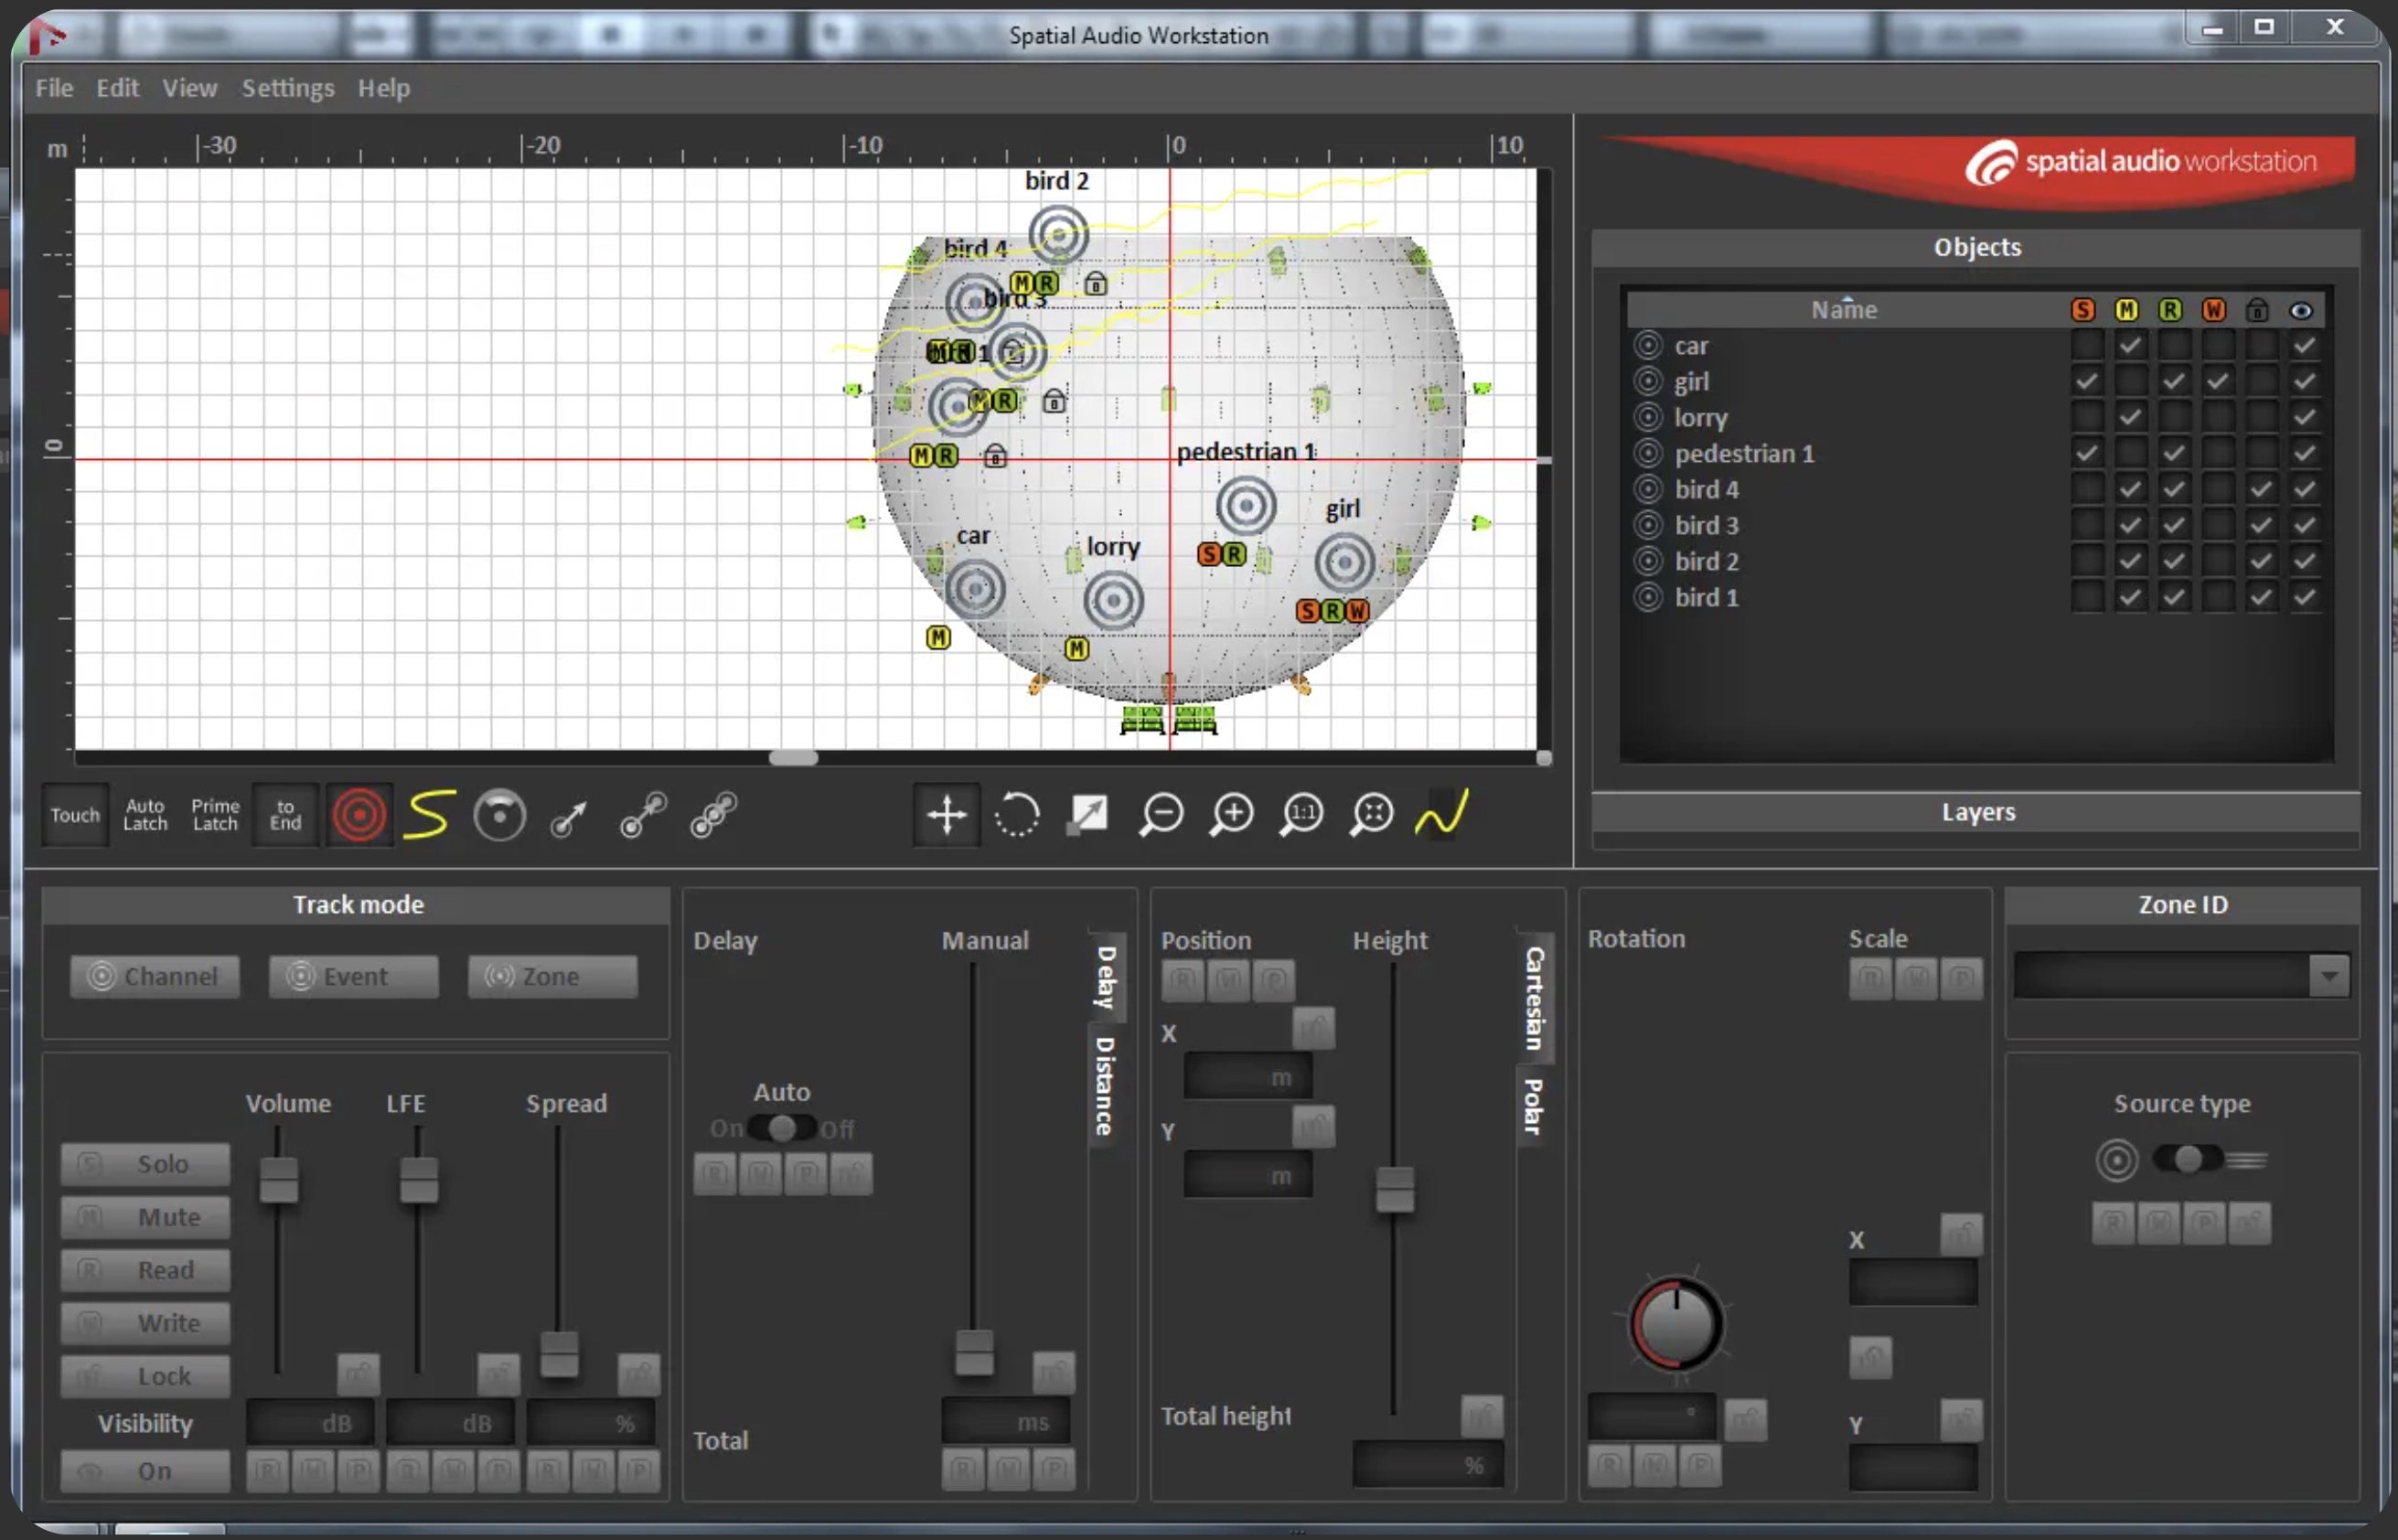Click the zoom-to-fit magnifier icon
Image resolution: width=2398 pixels, height=1540 pixels.
coord(1371,814)
